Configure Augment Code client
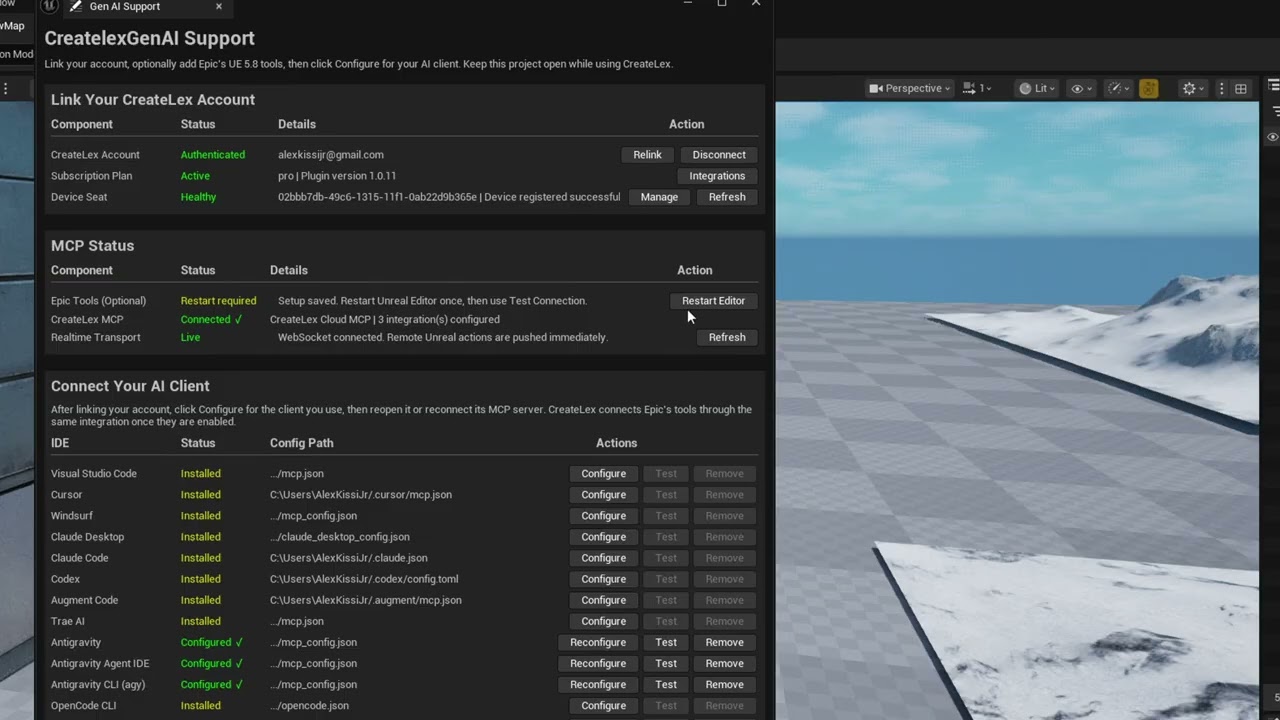The width and height of the screenshot is (1280, 720). click(604, 600)
